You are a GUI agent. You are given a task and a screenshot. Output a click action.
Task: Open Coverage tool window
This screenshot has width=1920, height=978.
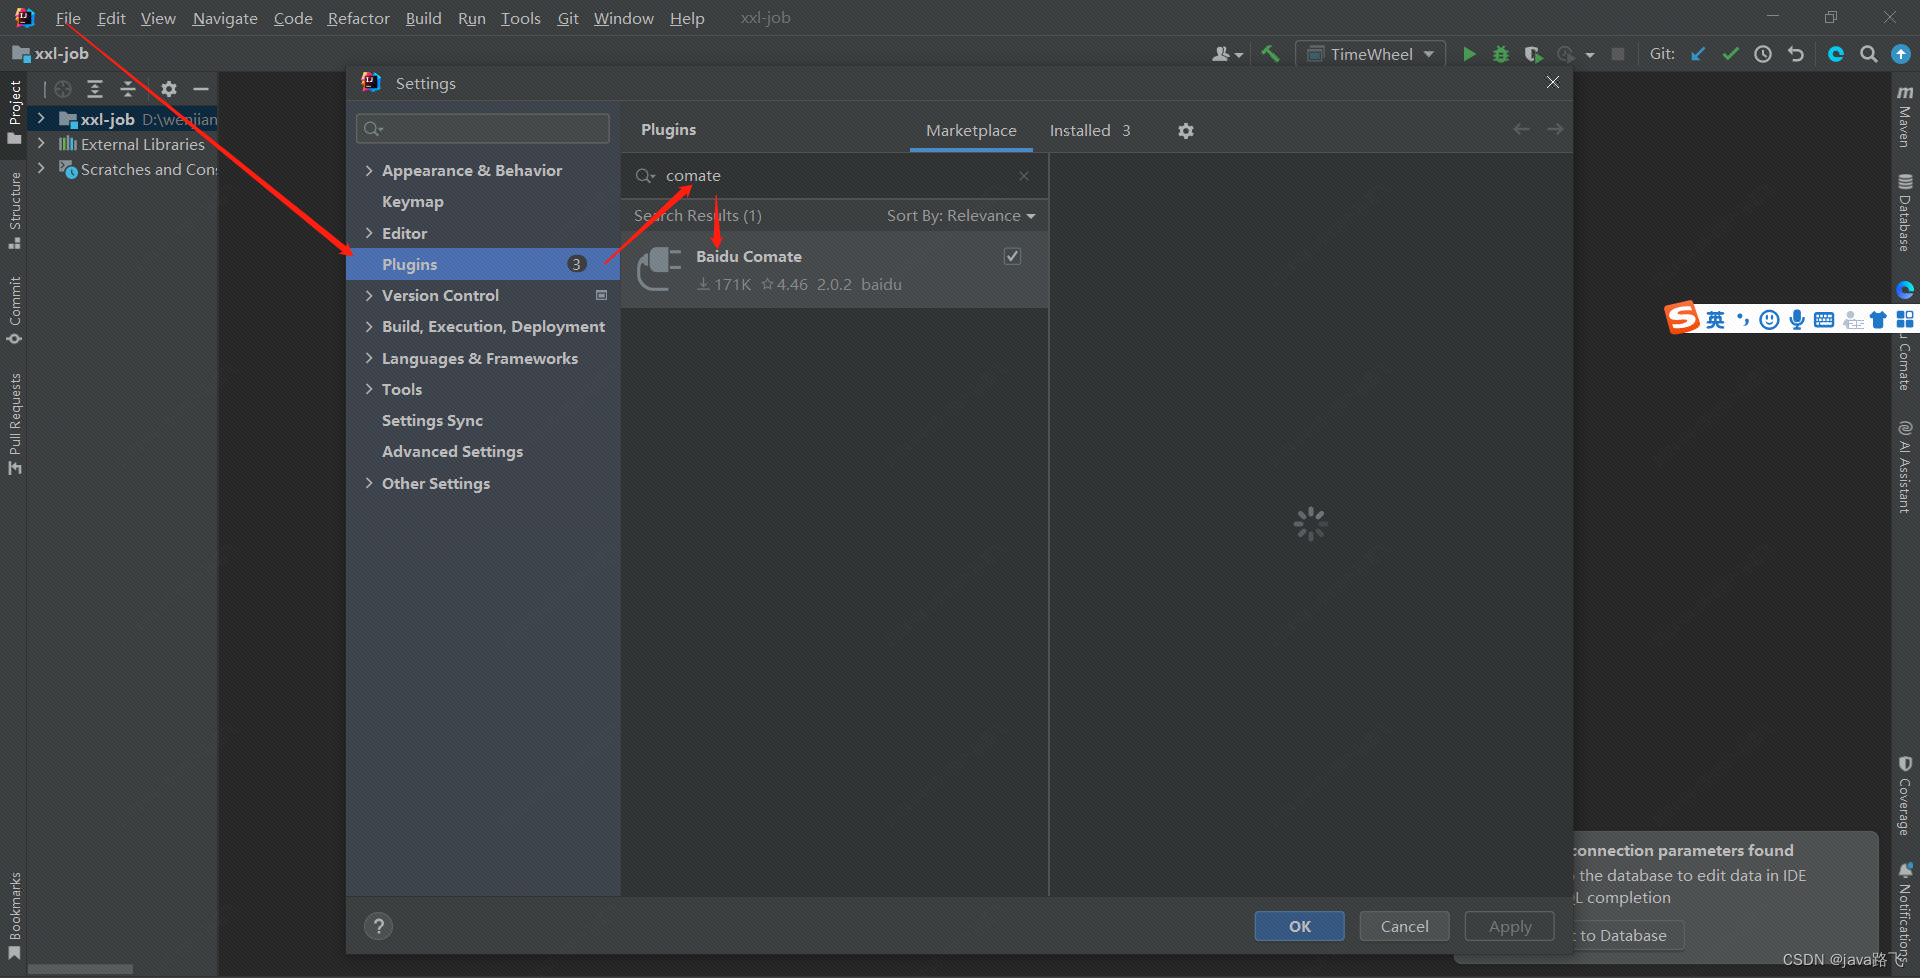(1905, 795)
